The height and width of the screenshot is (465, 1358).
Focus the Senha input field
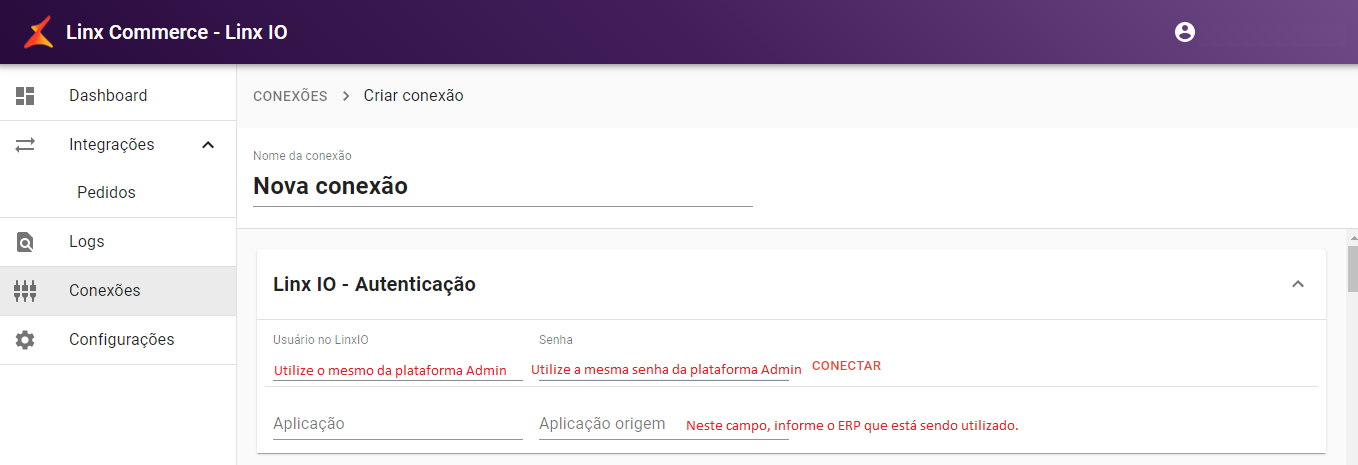[663, 369]
